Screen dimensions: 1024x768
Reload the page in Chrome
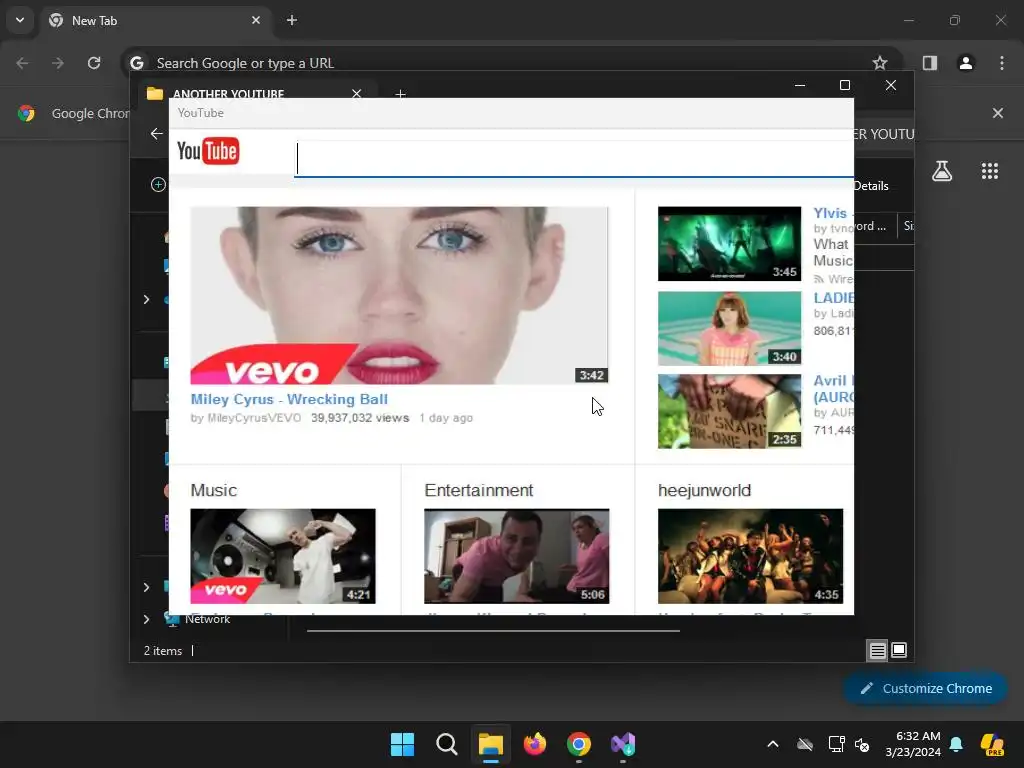[94, 63]
